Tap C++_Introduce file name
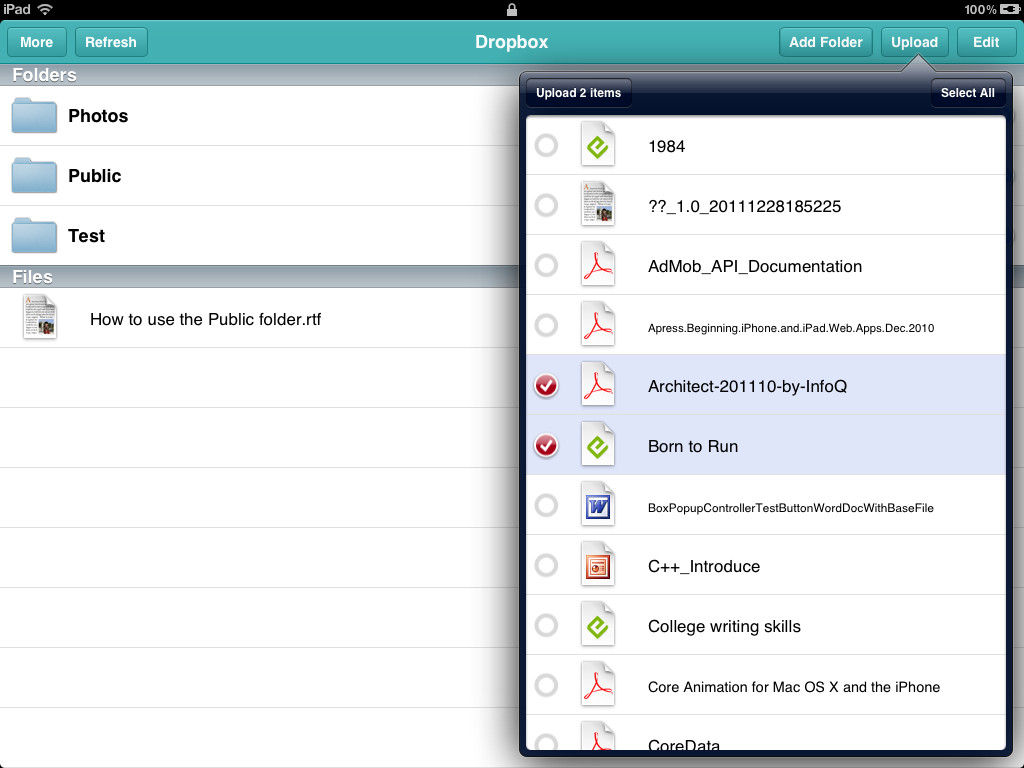Screen dimensions: 1024x768 pos(704,566)
